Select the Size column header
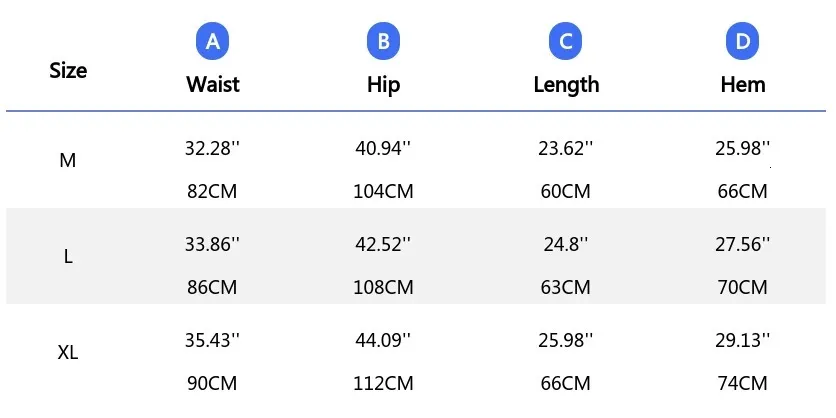 pyautogui.click(x=68, y=70)
